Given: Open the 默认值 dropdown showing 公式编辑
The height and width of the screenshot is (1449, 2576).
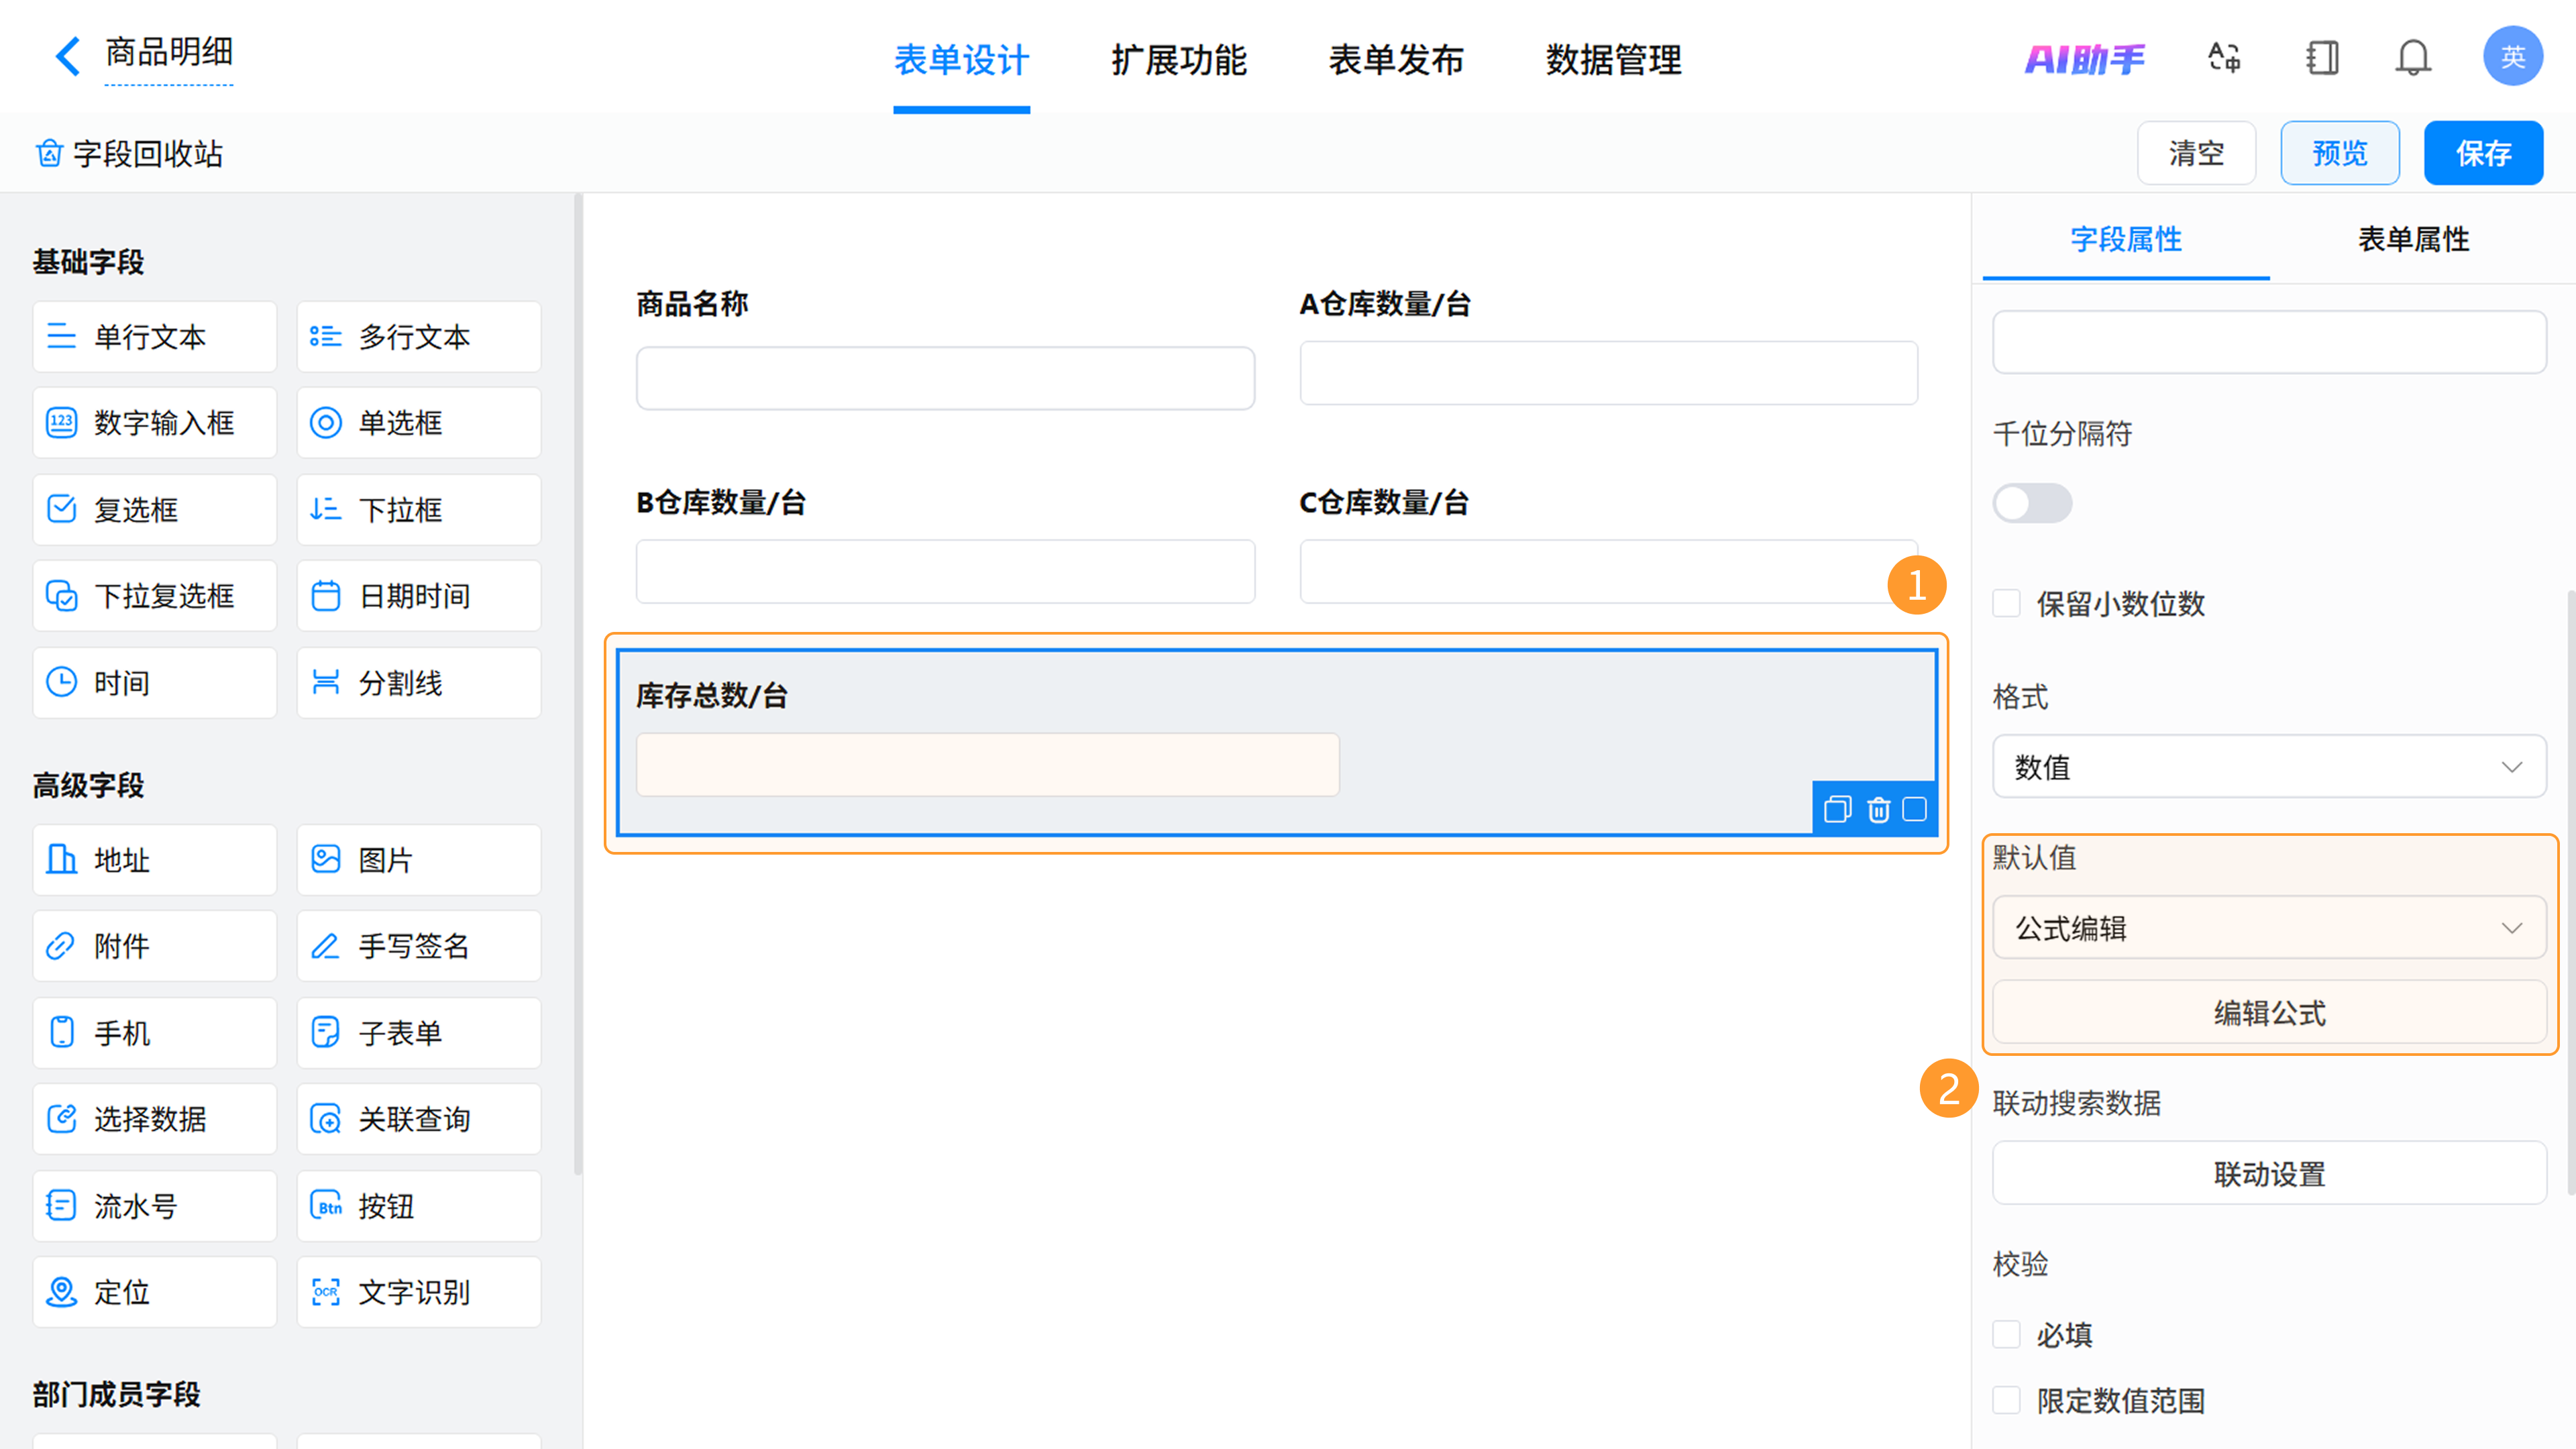Looking at the screenshot, I should pyautogui.click(x=2269, y=928).
